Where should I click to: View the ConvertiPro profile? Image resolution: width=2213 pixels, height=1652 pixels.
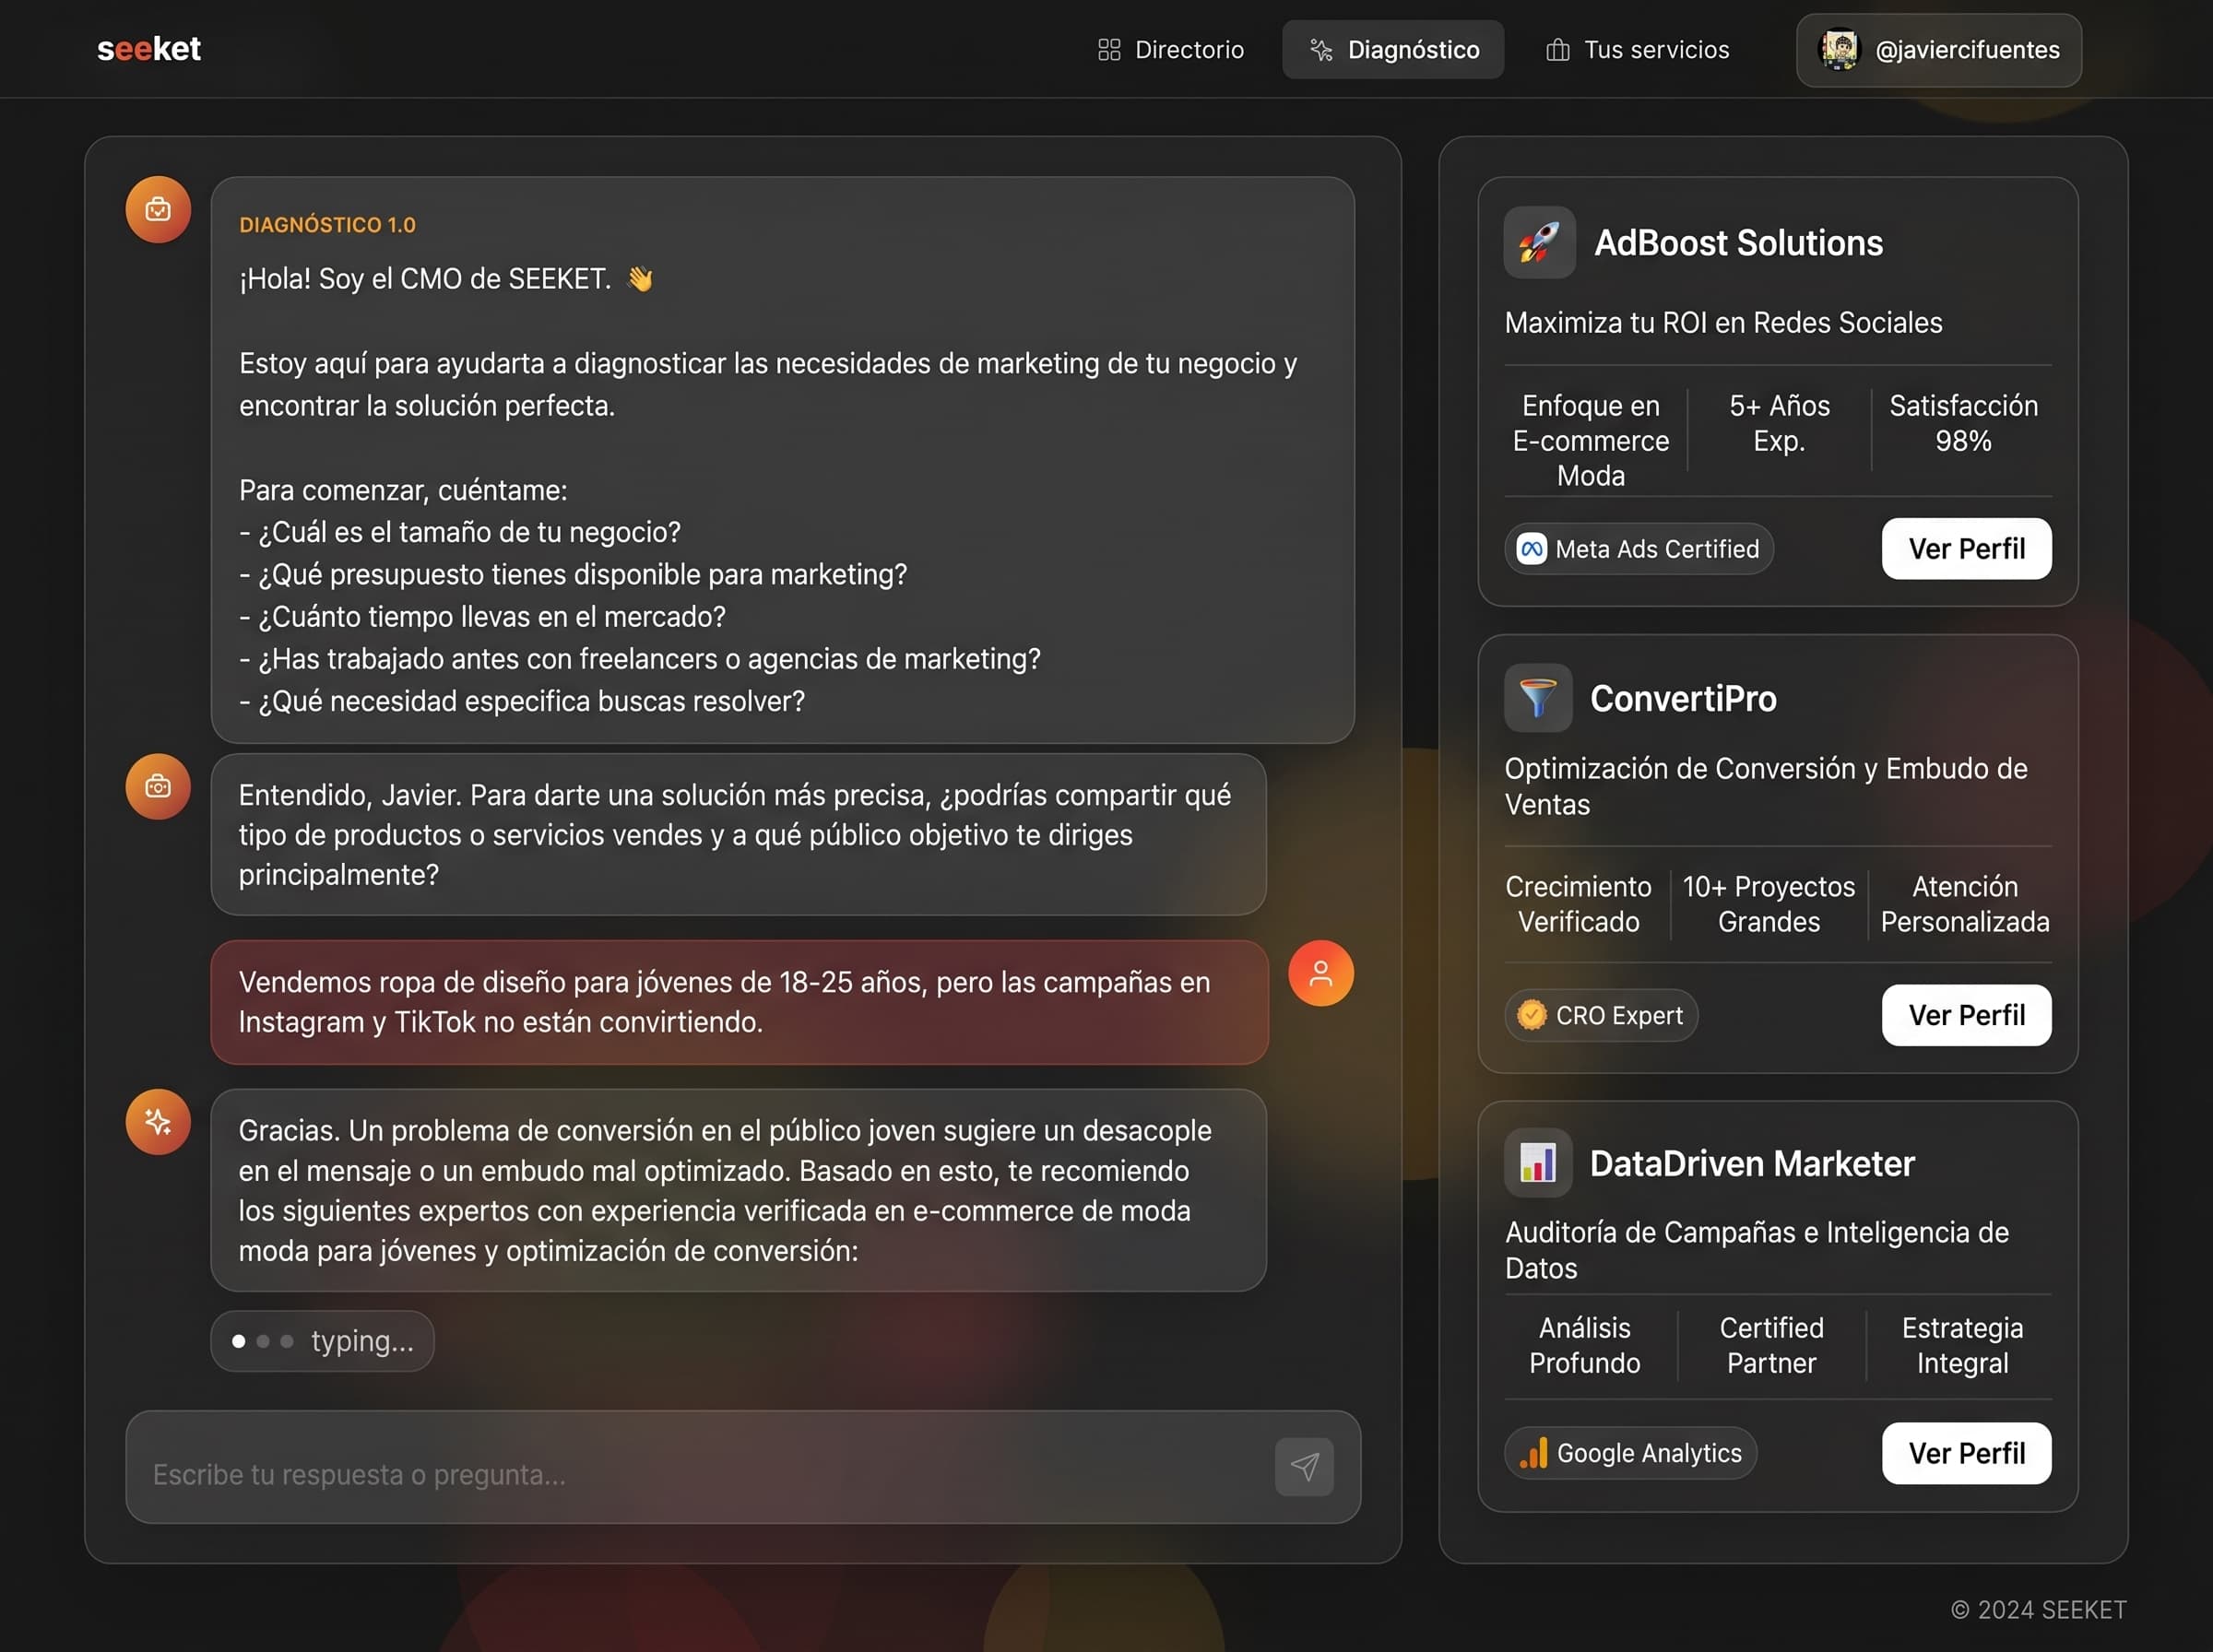[1966, 1015]
